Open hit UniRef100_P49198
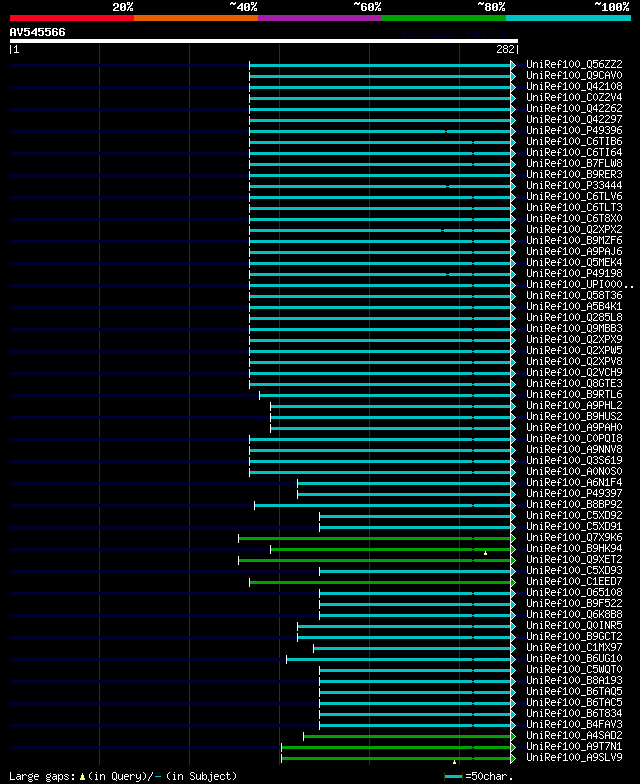640x784 pixels. [574, 274]
